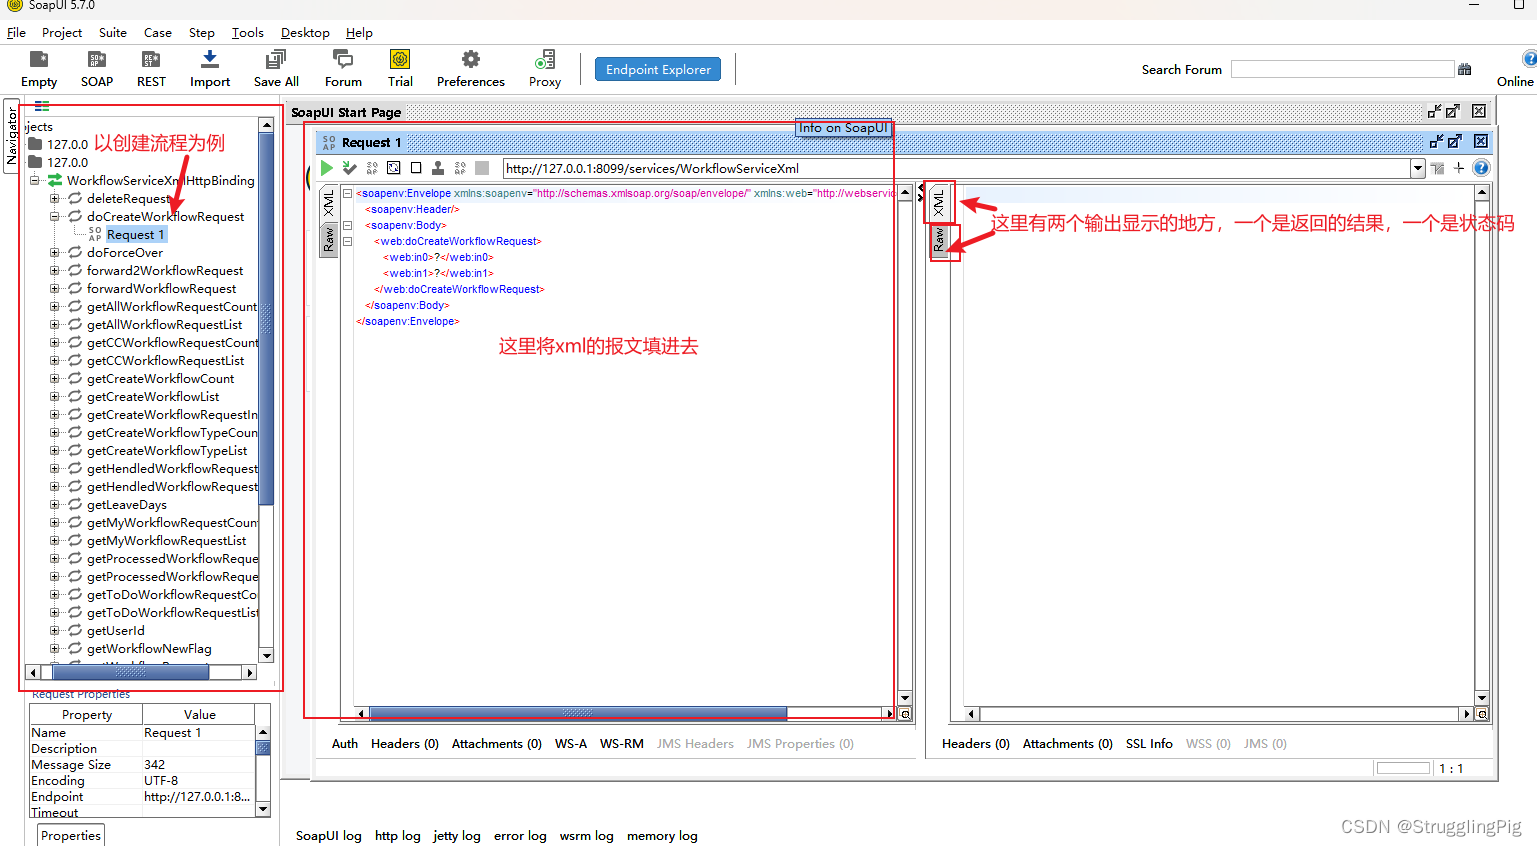The width and height of the screenshot is (1537, 846).
Task: Collapse the soapenv:Body XML fold marker
Action: coord(347,225)
